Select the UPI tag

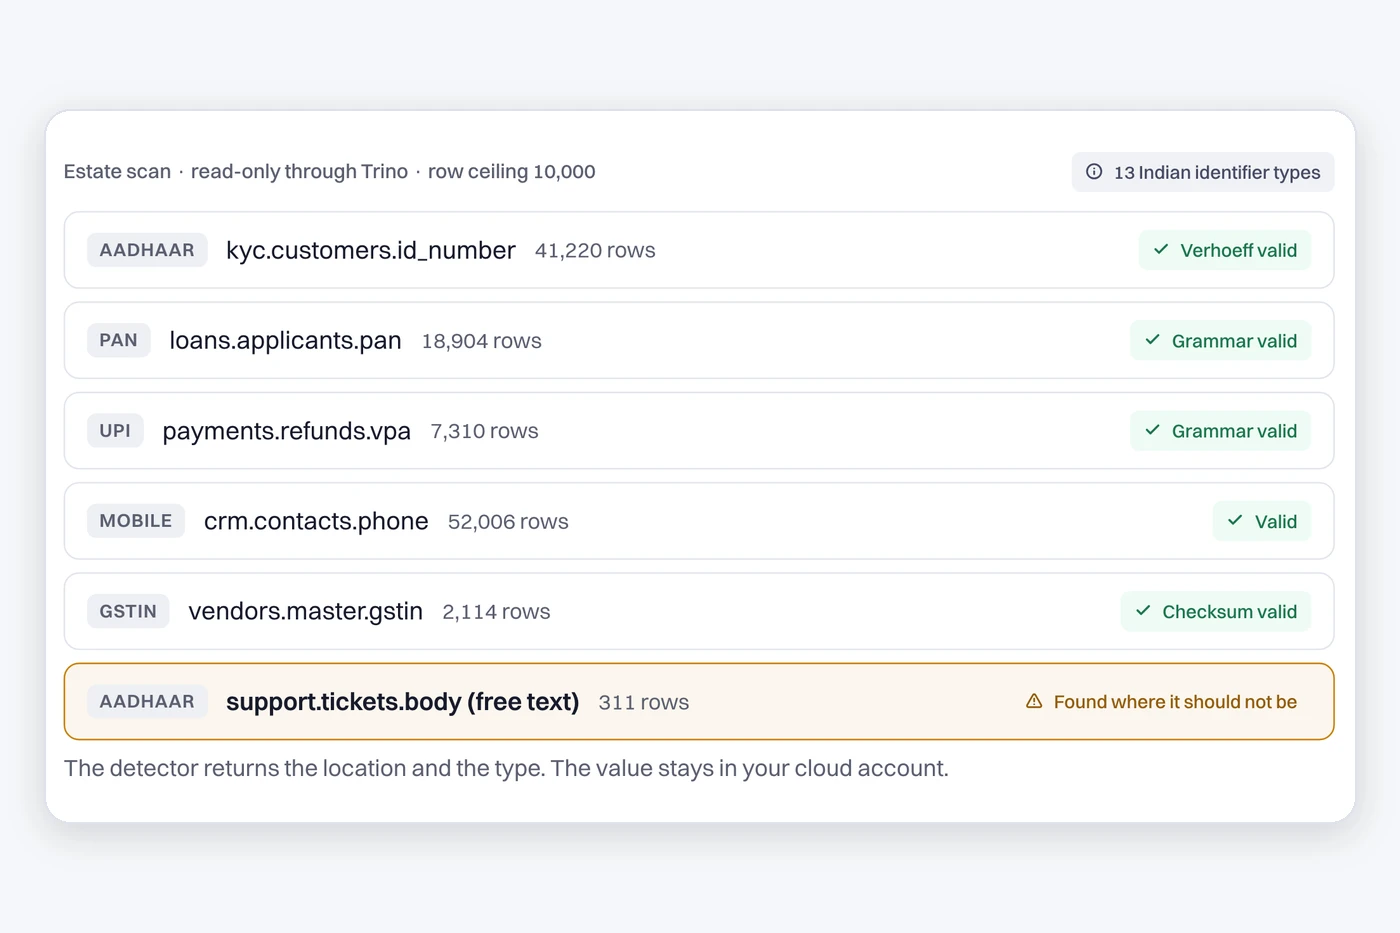point(115,430)
